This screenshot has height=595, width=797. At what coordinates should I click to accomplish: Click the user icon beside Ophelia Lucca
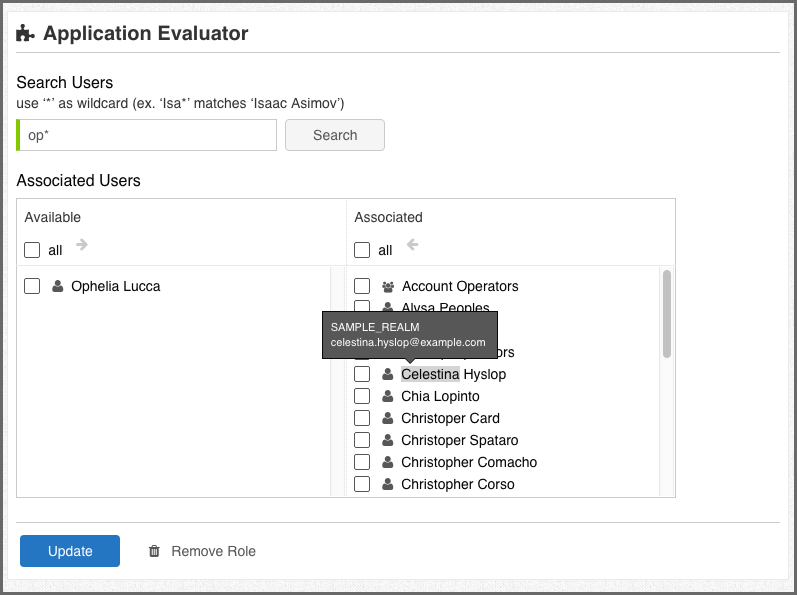pyautogui.click(x=57, y=287)
